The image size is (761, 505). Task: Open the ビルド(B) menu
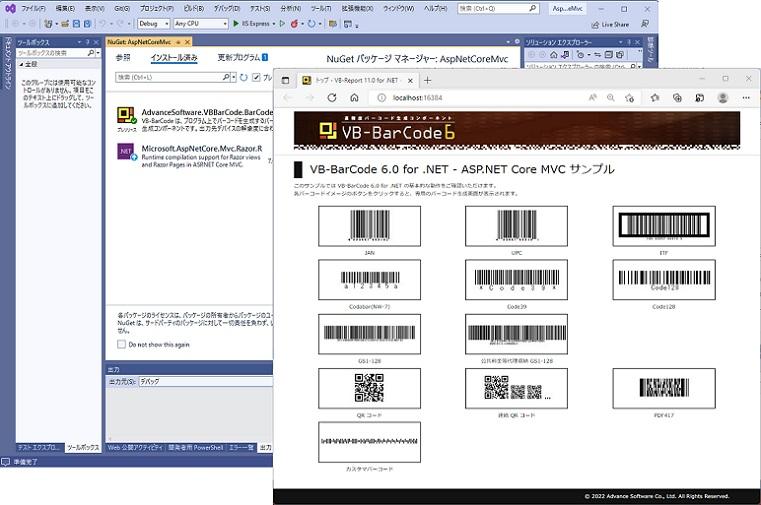coord(193,8)
